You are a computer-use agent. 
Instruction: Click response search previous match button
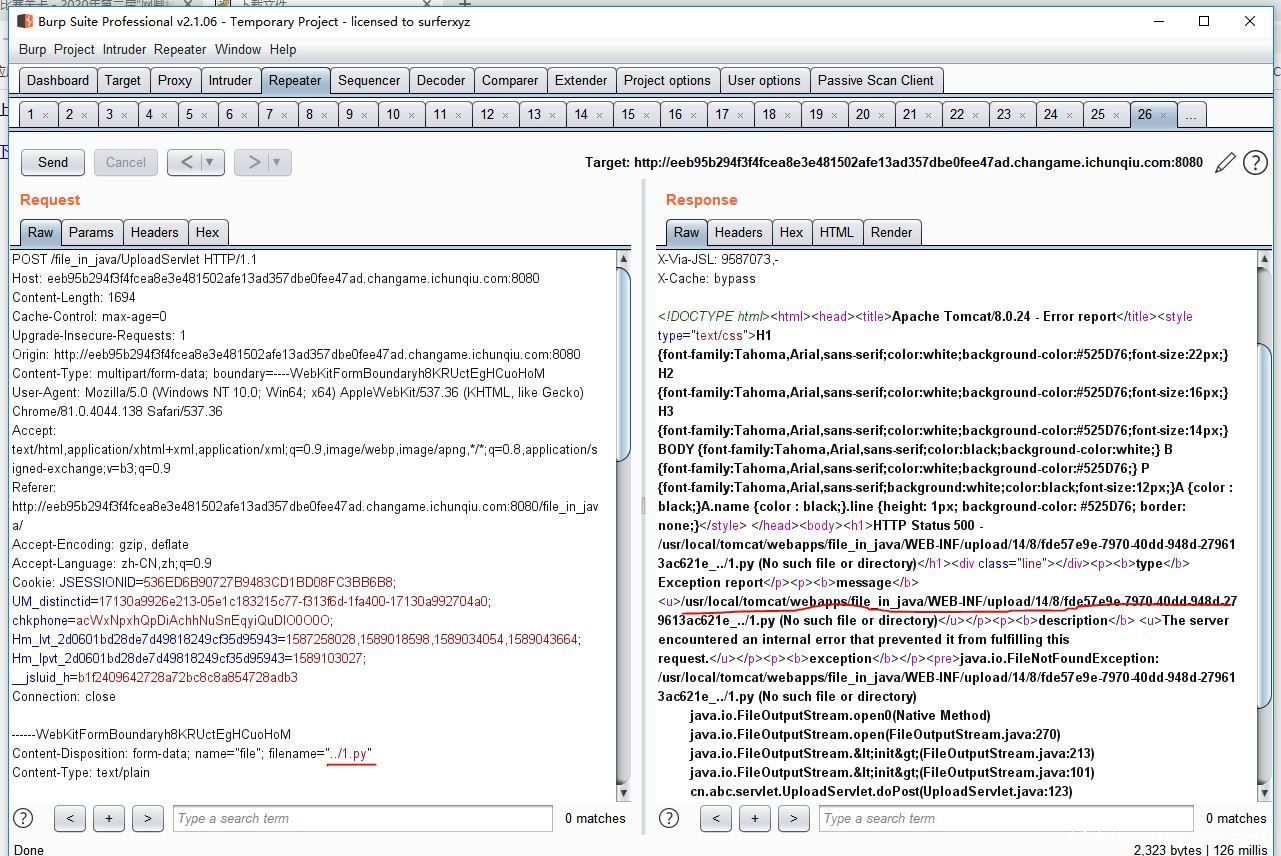pos(715,818)
